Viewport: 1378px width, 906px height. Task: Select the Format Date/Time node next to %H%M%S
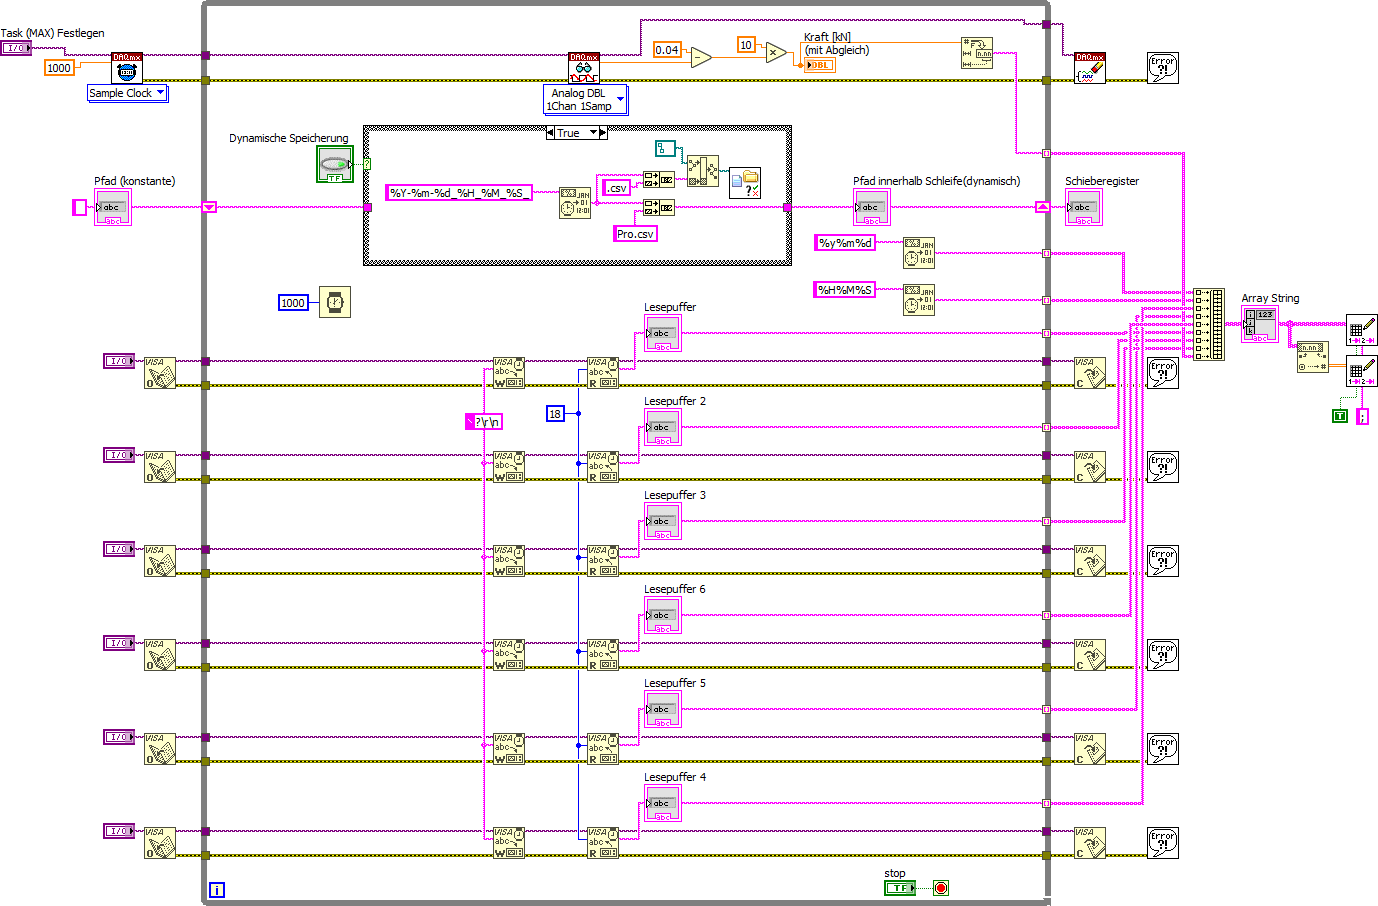click(919, 300)
